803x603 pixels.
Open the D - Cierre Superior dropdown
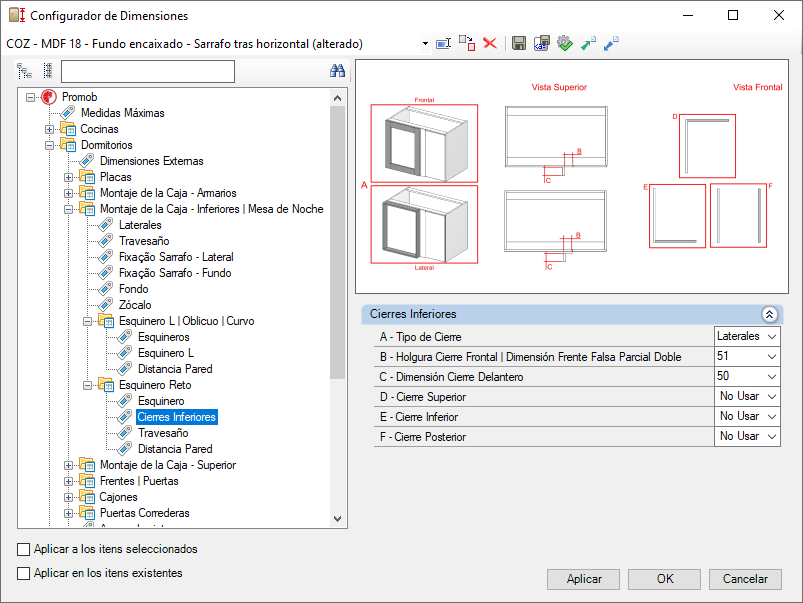coord(772,397)
